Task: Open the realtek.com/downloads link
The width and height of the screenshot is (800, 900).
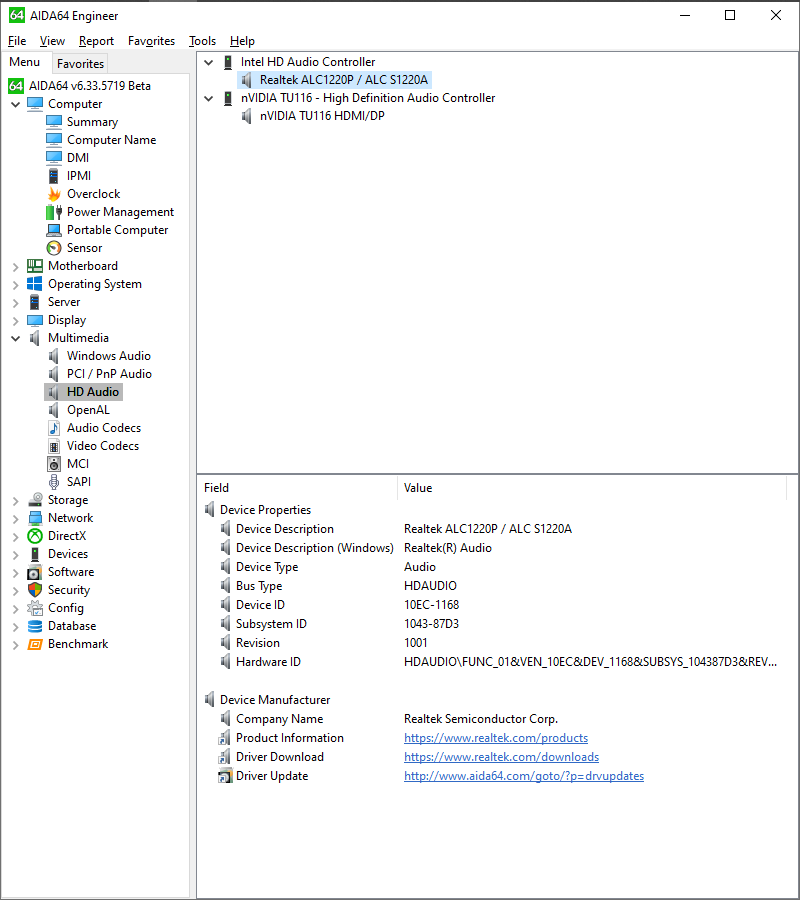Action: pyautogui.click(x=501, y=757)
